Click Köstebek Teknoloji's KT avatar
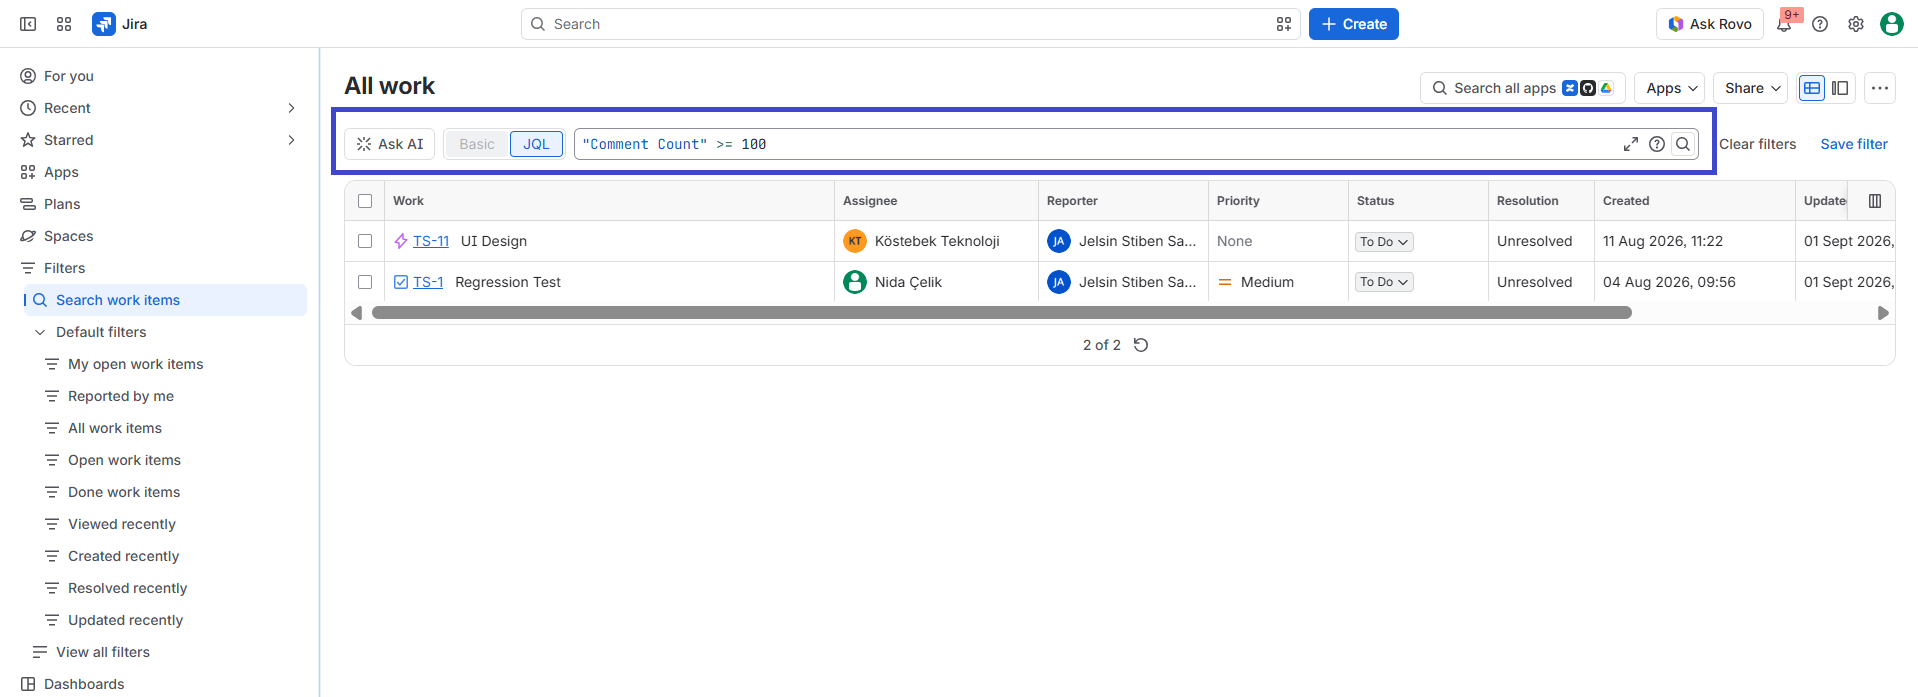 coord(855,241)
